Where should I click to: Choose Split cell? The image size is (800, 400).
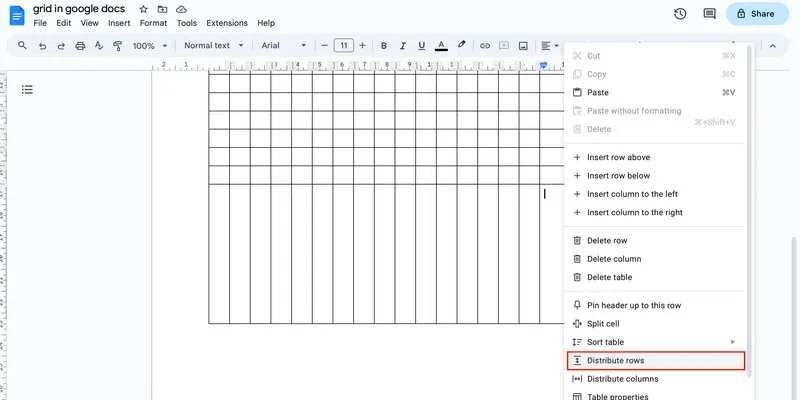coord(655,323)
